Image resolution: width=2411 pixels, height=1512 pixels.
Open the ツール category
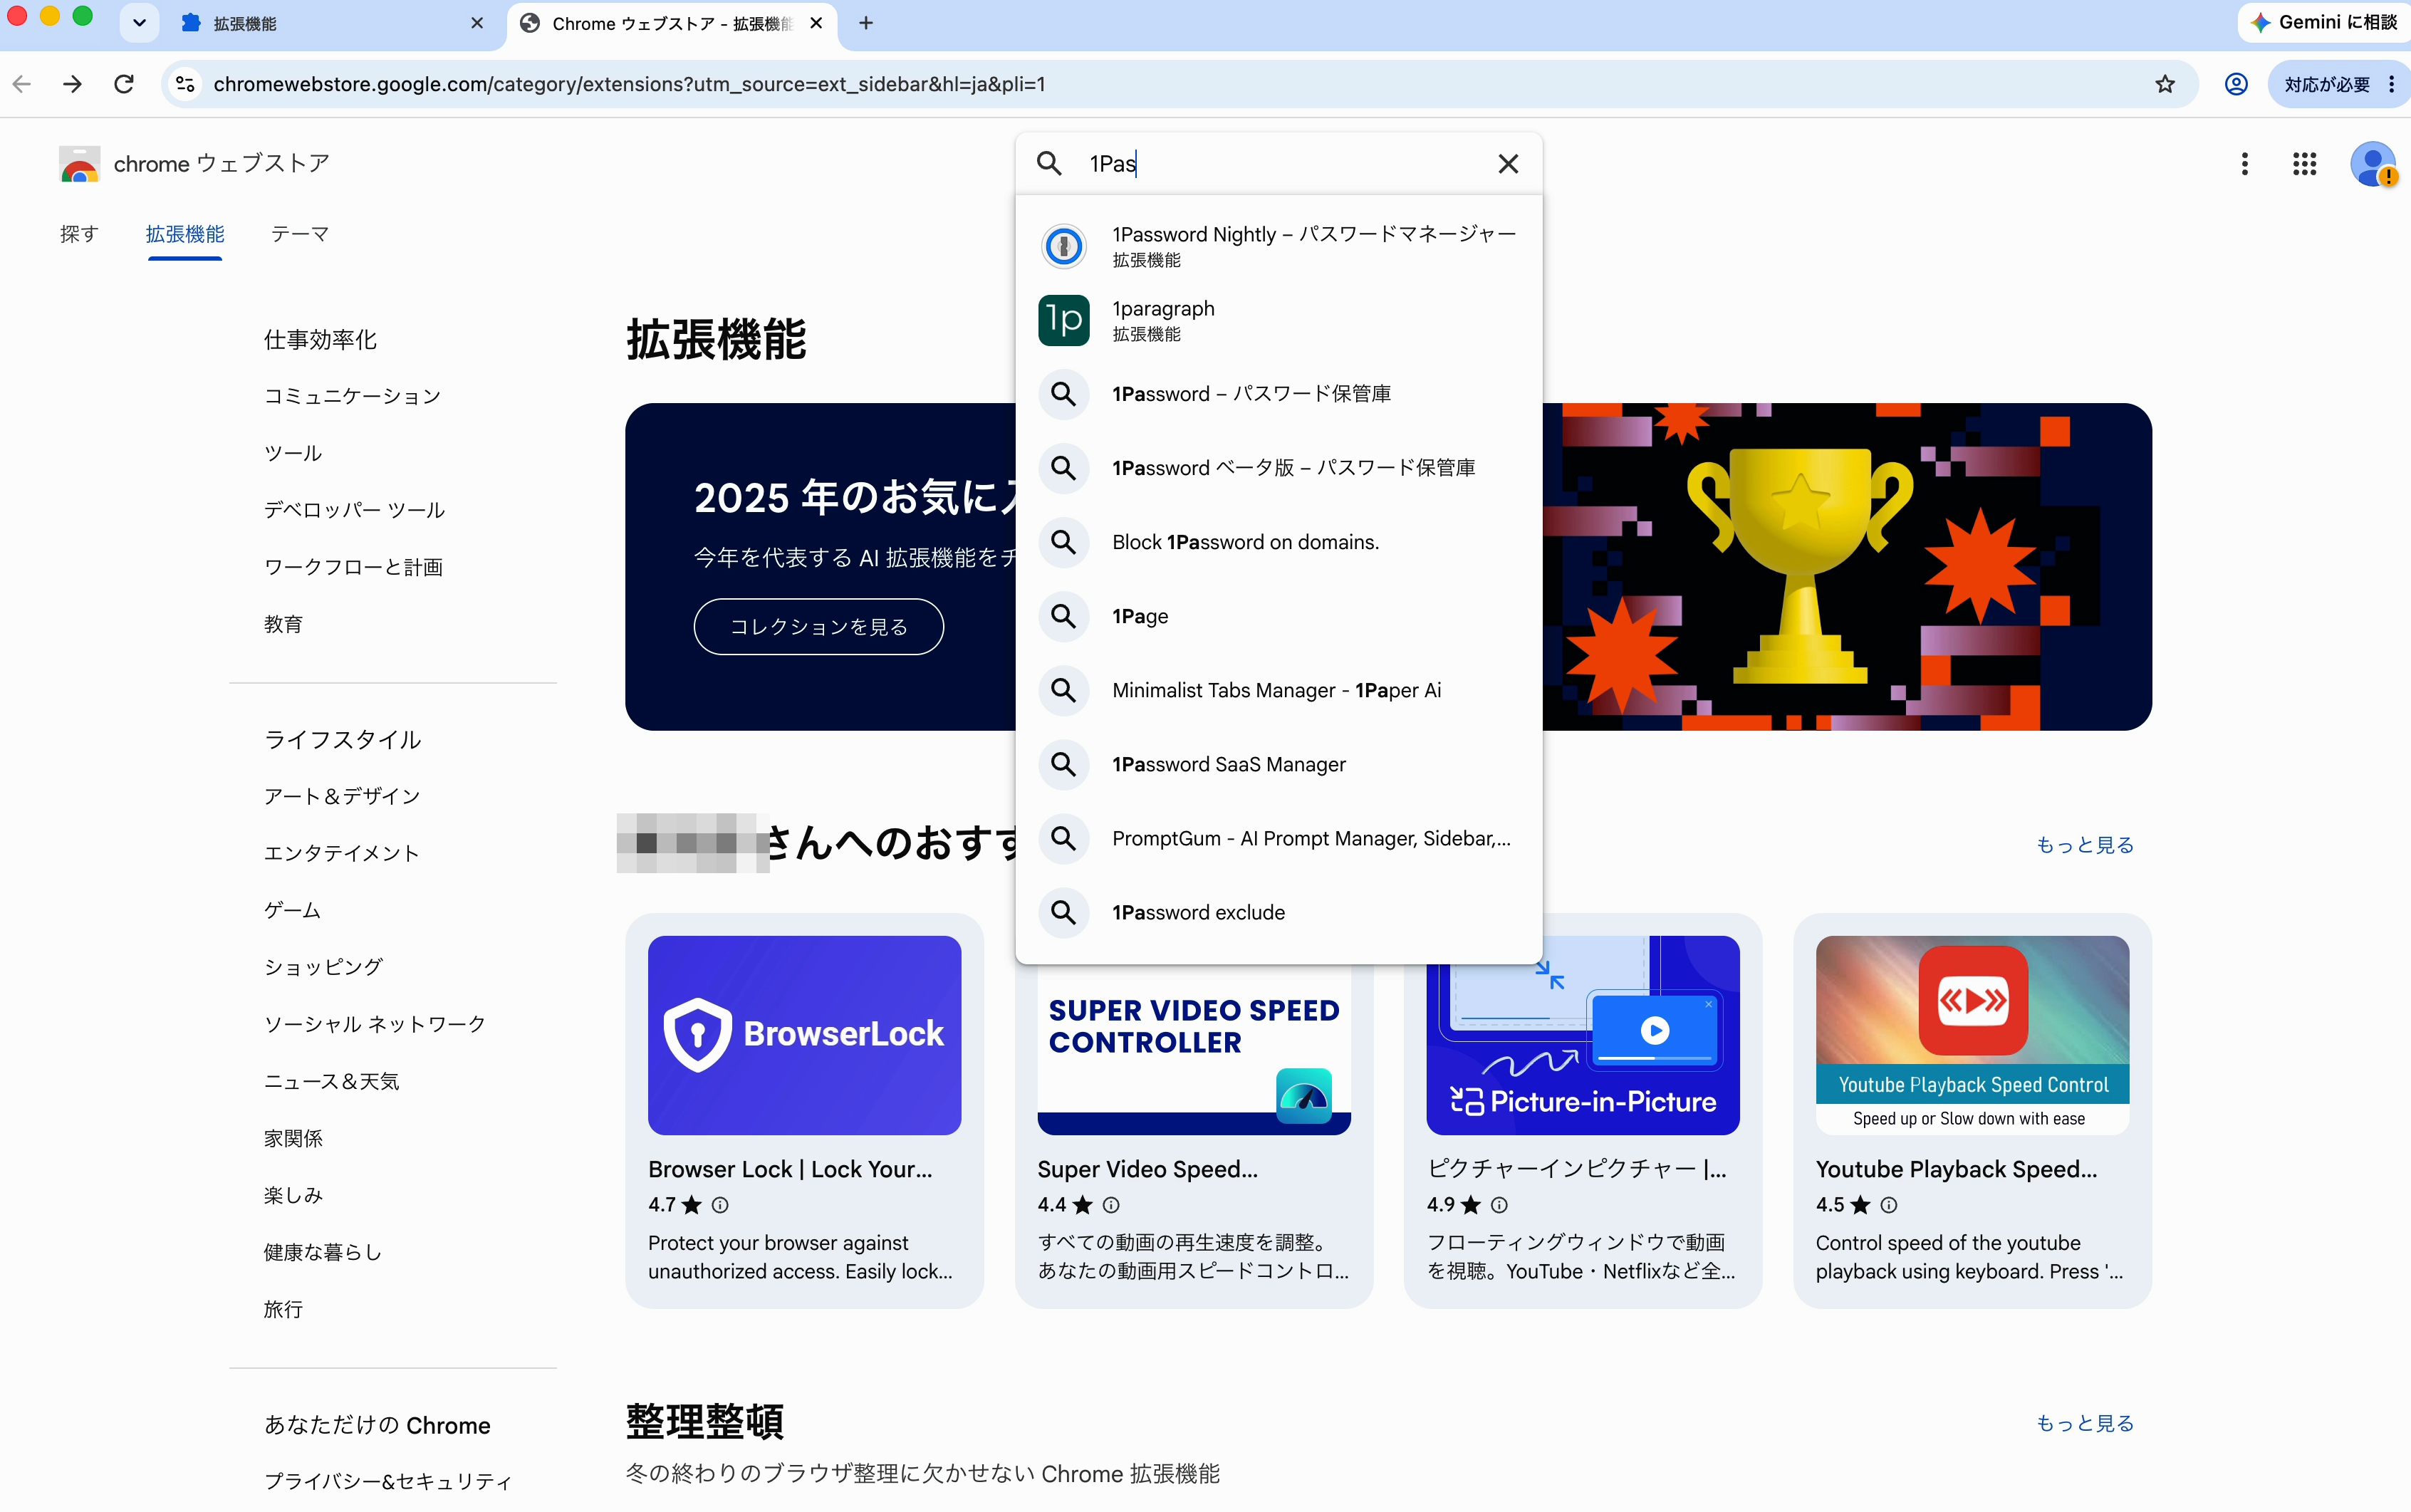(x=293, y=453)
